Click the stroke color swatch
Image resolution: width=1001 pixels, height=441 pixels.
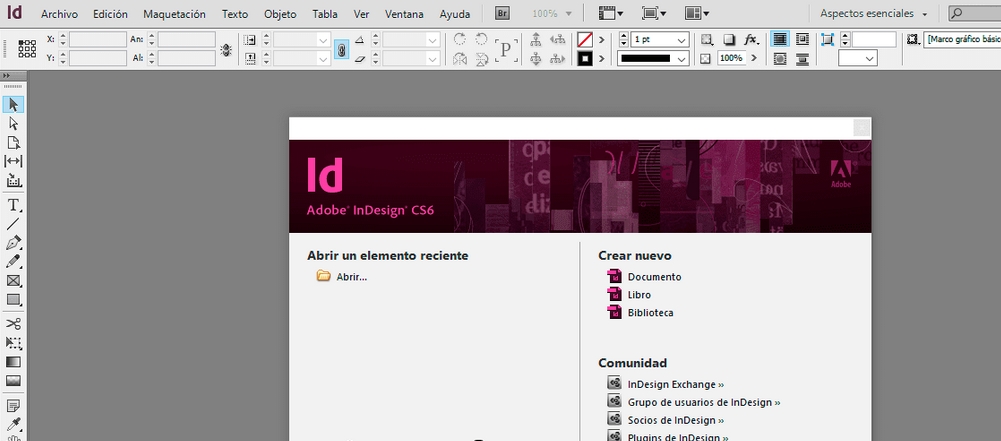coord(585,59)
